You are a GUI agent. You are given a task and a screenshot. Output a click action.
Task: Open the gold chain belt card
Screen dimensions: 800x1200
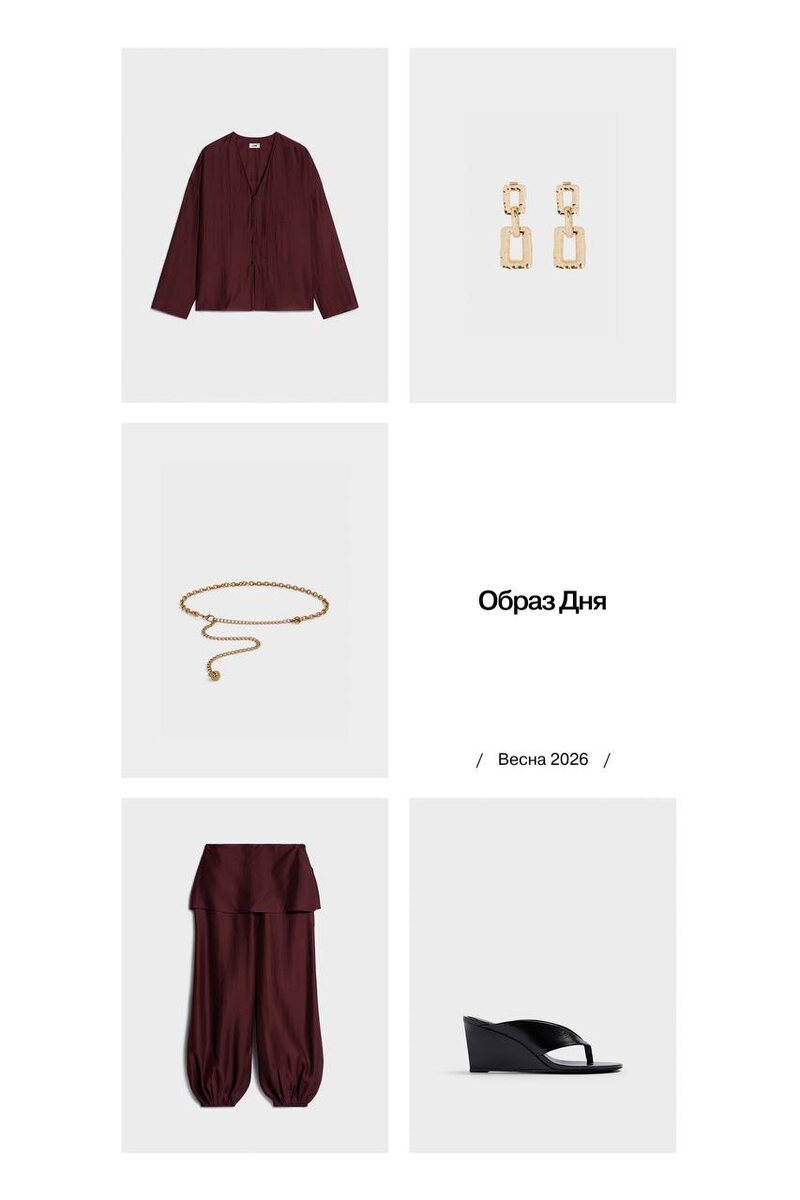(254, 600)
